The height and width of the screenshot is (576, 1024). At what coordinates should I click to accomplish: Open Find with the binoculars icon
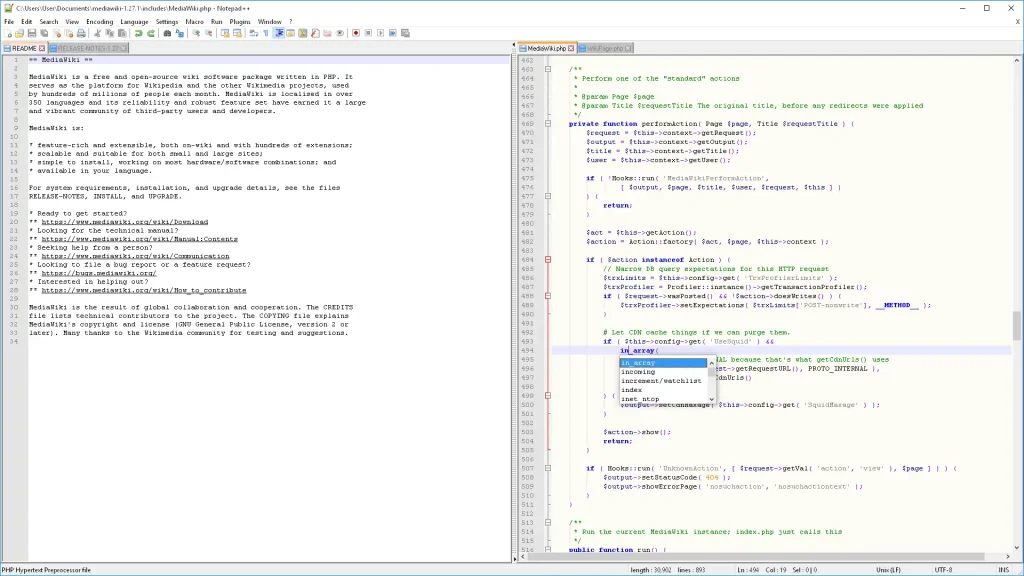(167, 33)
